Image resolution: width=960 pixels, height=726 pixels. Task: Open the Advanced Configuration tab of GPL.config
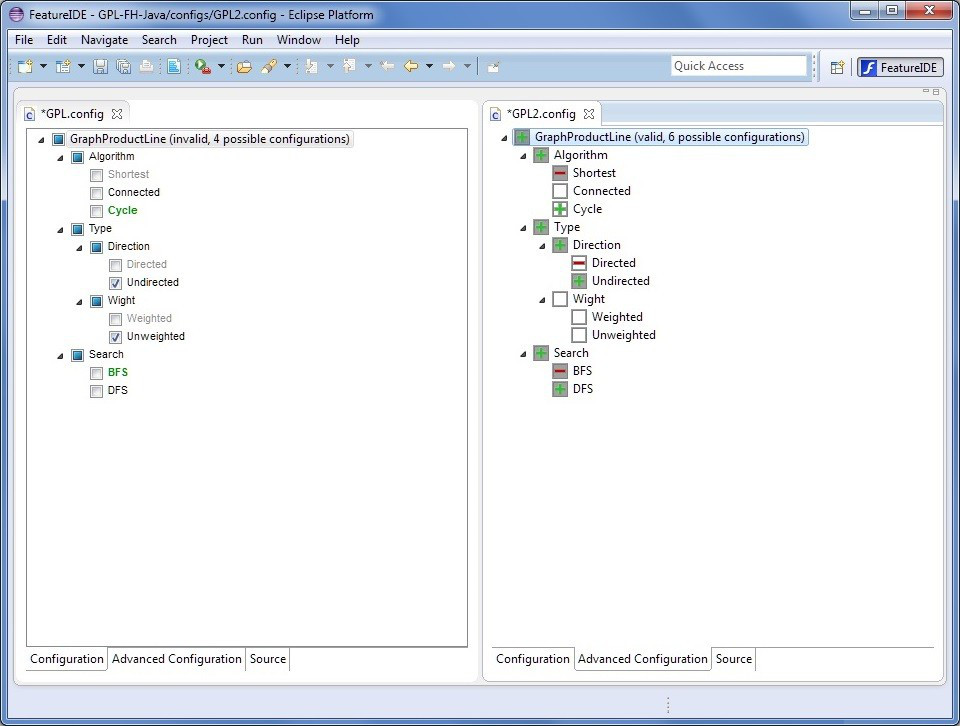pyautogui.click(x=176, y=659)
